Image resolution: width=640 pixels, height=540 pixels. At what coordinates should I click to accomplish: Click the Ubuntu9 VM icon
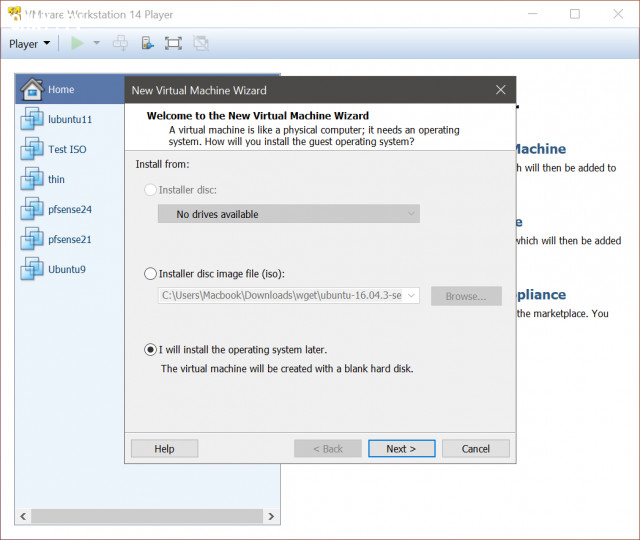coord(32,269)
